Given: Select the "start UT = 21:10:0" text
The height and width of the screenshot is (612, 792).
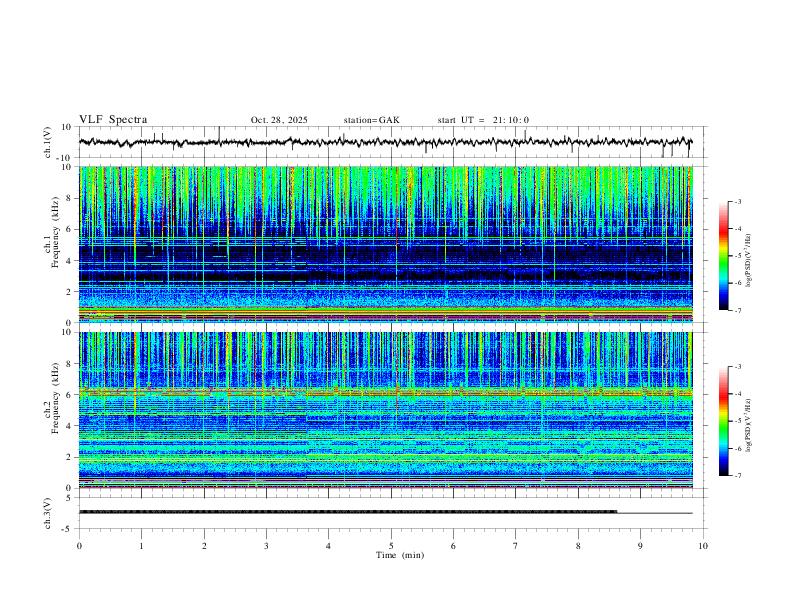Looking at the screenshot, I should pyautogui.click(x=483, y=120).
